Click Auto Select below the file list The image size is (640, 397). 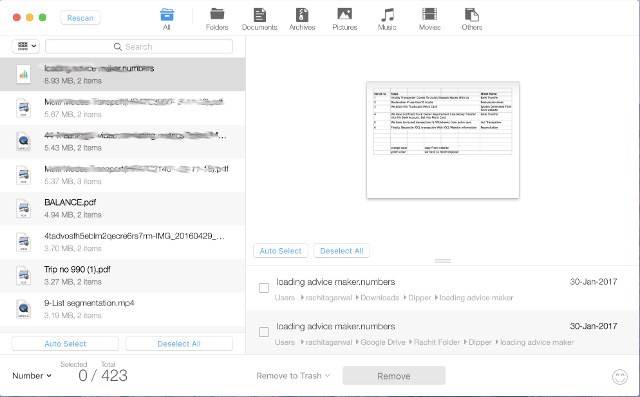pos(65,344)
